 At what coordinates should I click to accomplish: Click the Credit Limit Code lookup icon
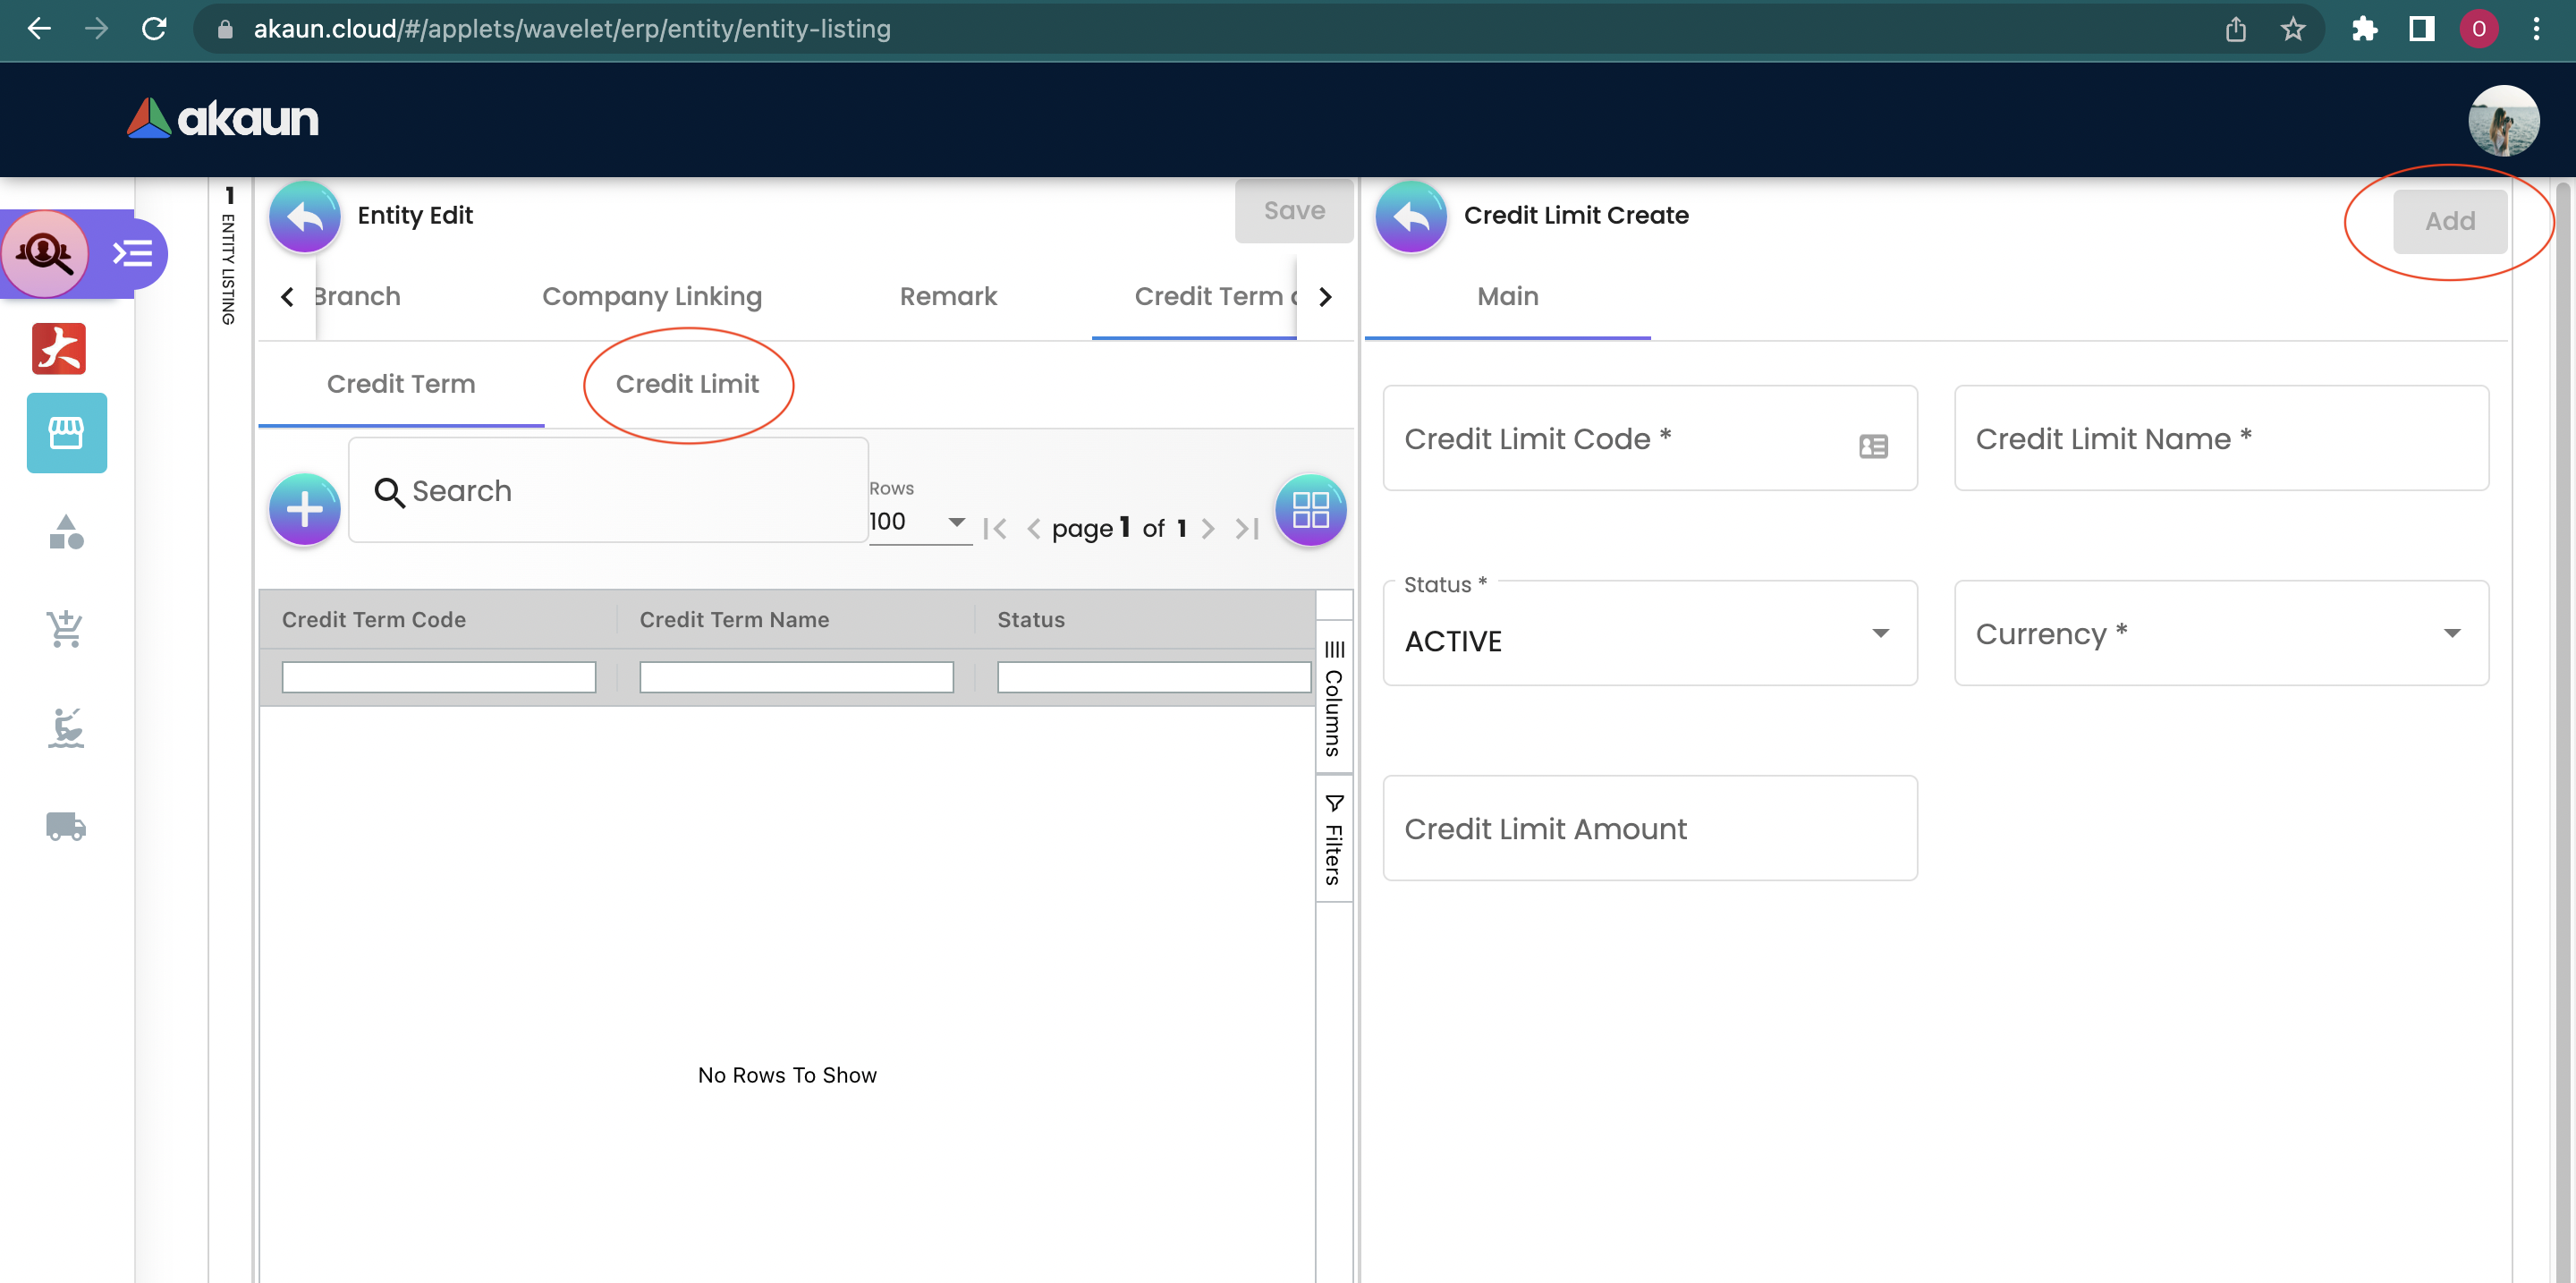(x=1873, y=446)
